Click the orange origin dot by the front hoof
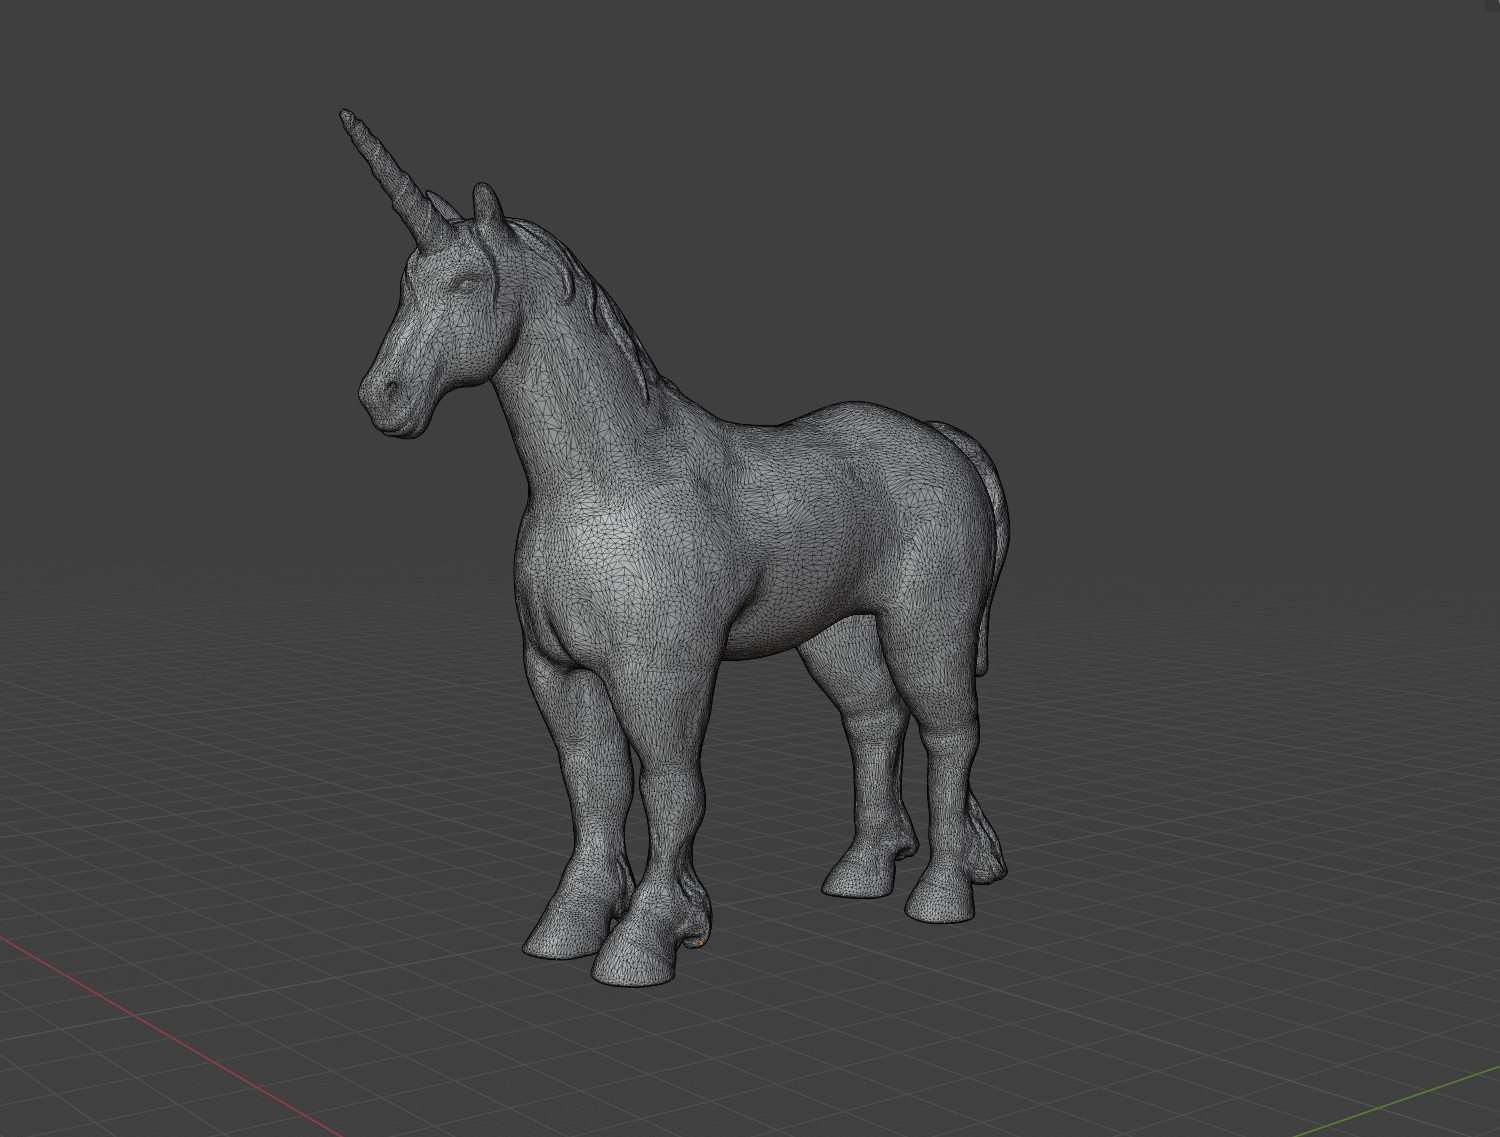Image resolution: width=1500 pixels, height=1137 pixels. coord(702,941)
